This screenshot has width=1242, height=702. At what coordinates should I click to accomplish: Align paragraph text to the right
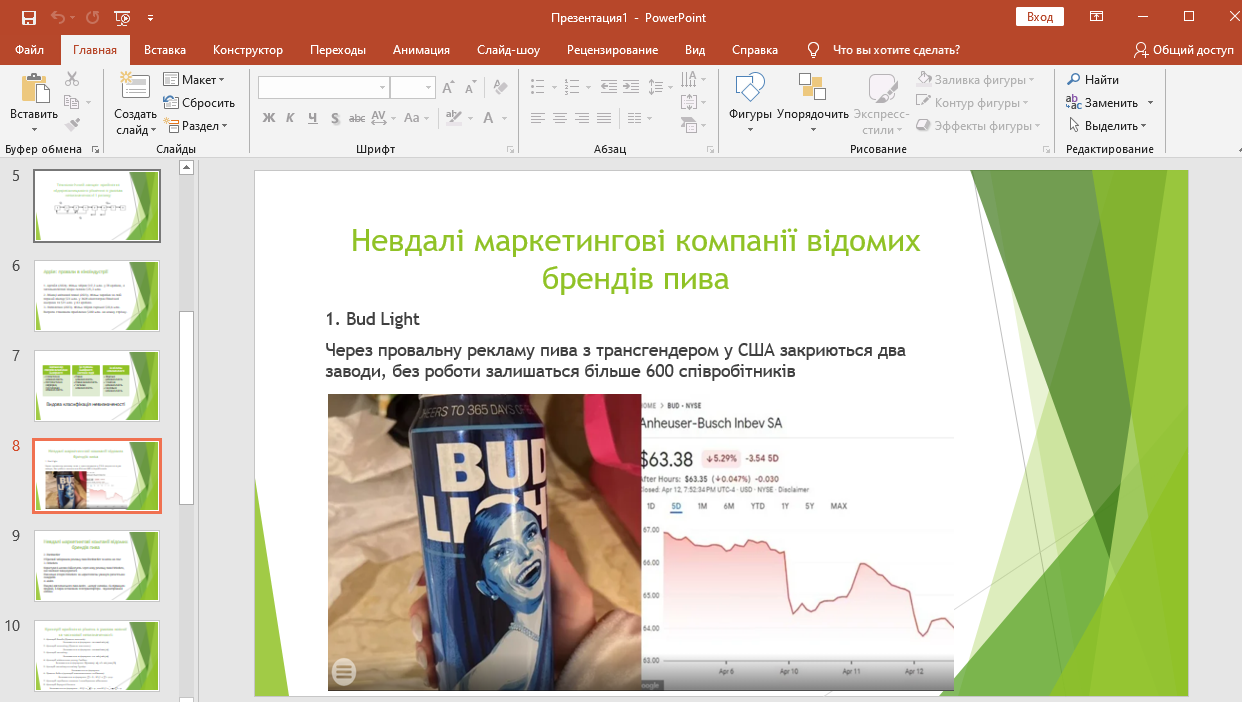pyautogui.click(x=582, y=118)
